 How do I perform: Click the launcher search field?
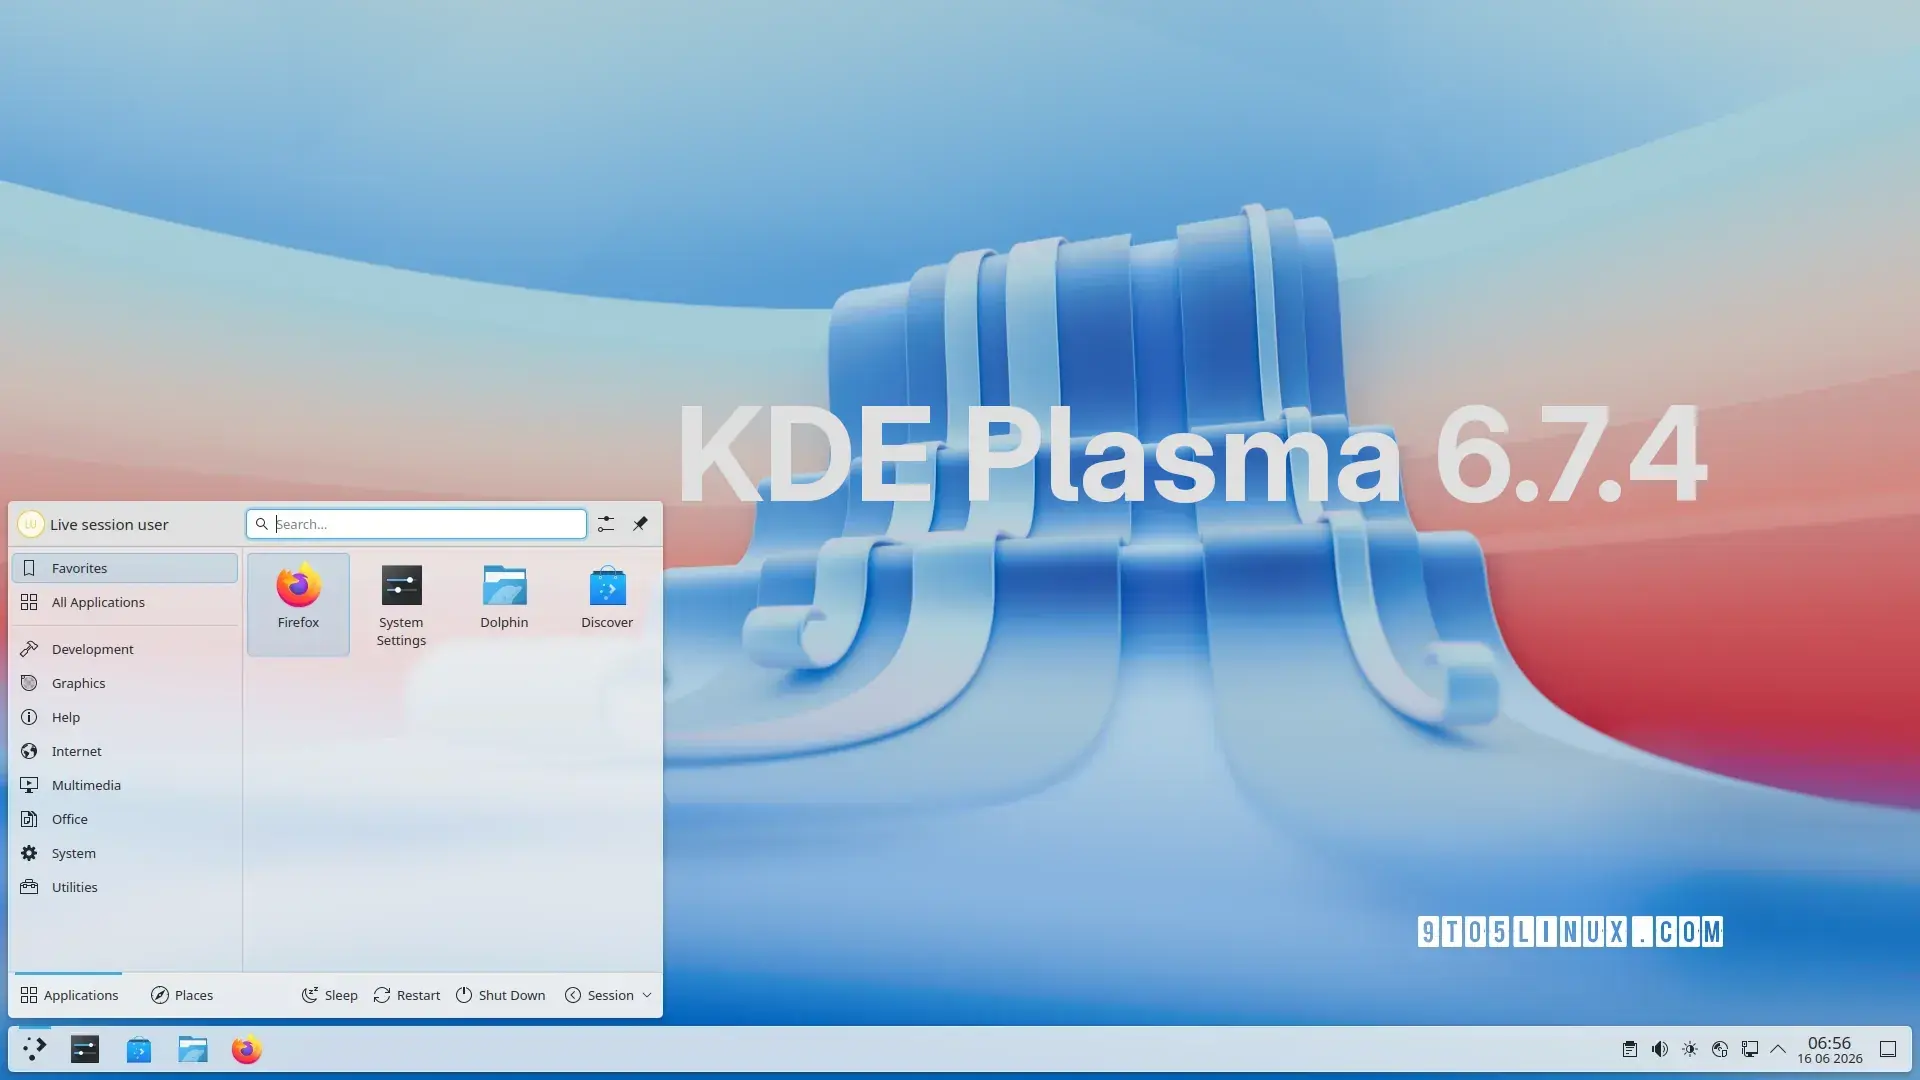(x=416, y=524)
